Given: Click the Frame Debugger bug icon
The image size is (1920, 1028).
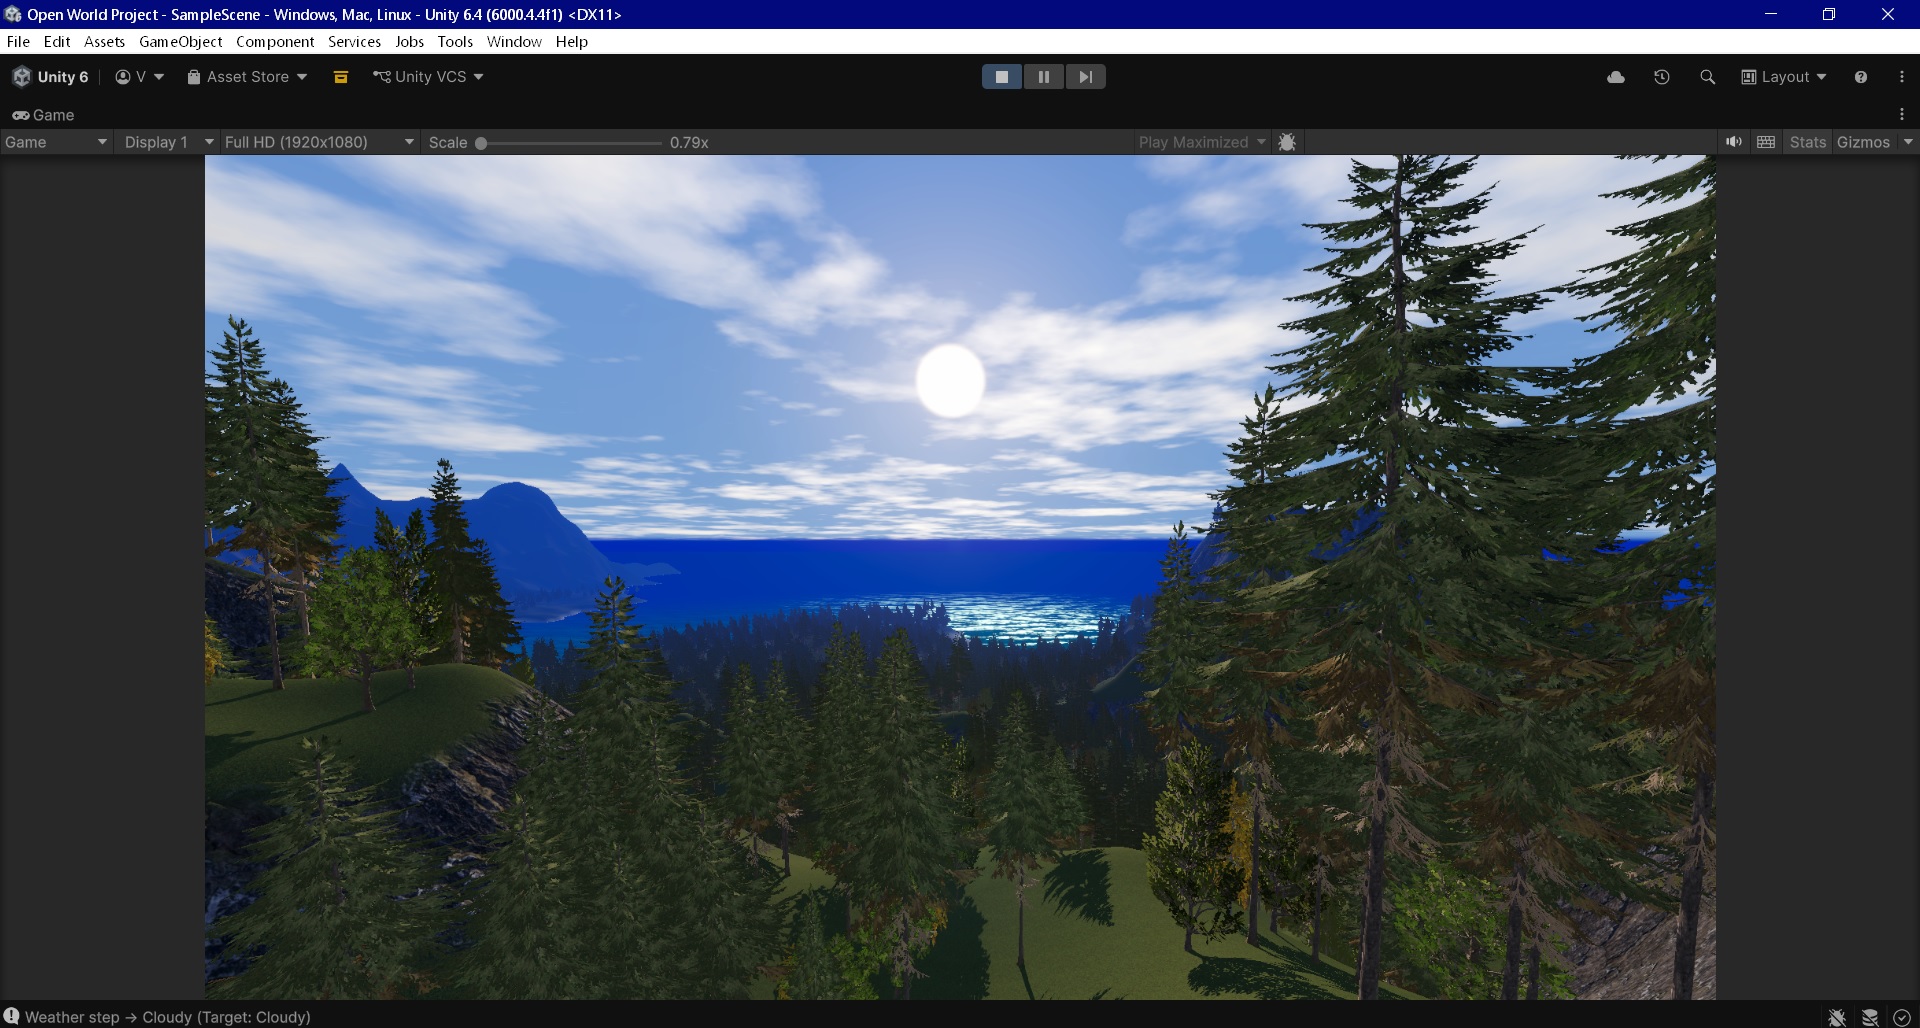Looking at the screenshot, I should [x=1287, y=142].
